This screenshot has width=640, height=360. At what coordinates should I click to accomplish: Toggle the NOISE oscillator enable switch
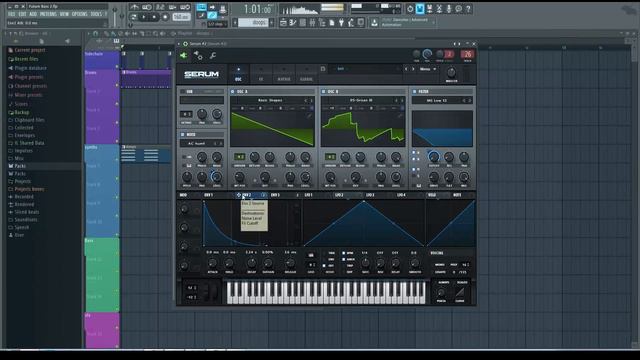pos(183,134)
